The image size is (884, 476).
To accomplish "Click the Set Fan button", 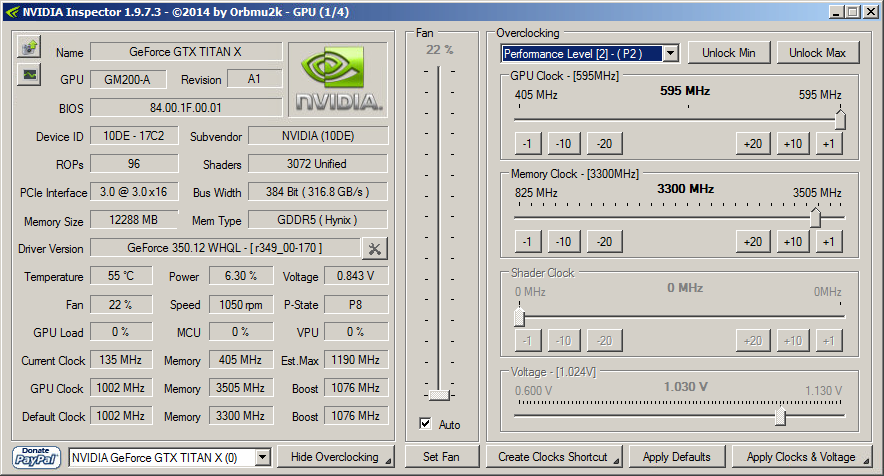I will (441, 457).
